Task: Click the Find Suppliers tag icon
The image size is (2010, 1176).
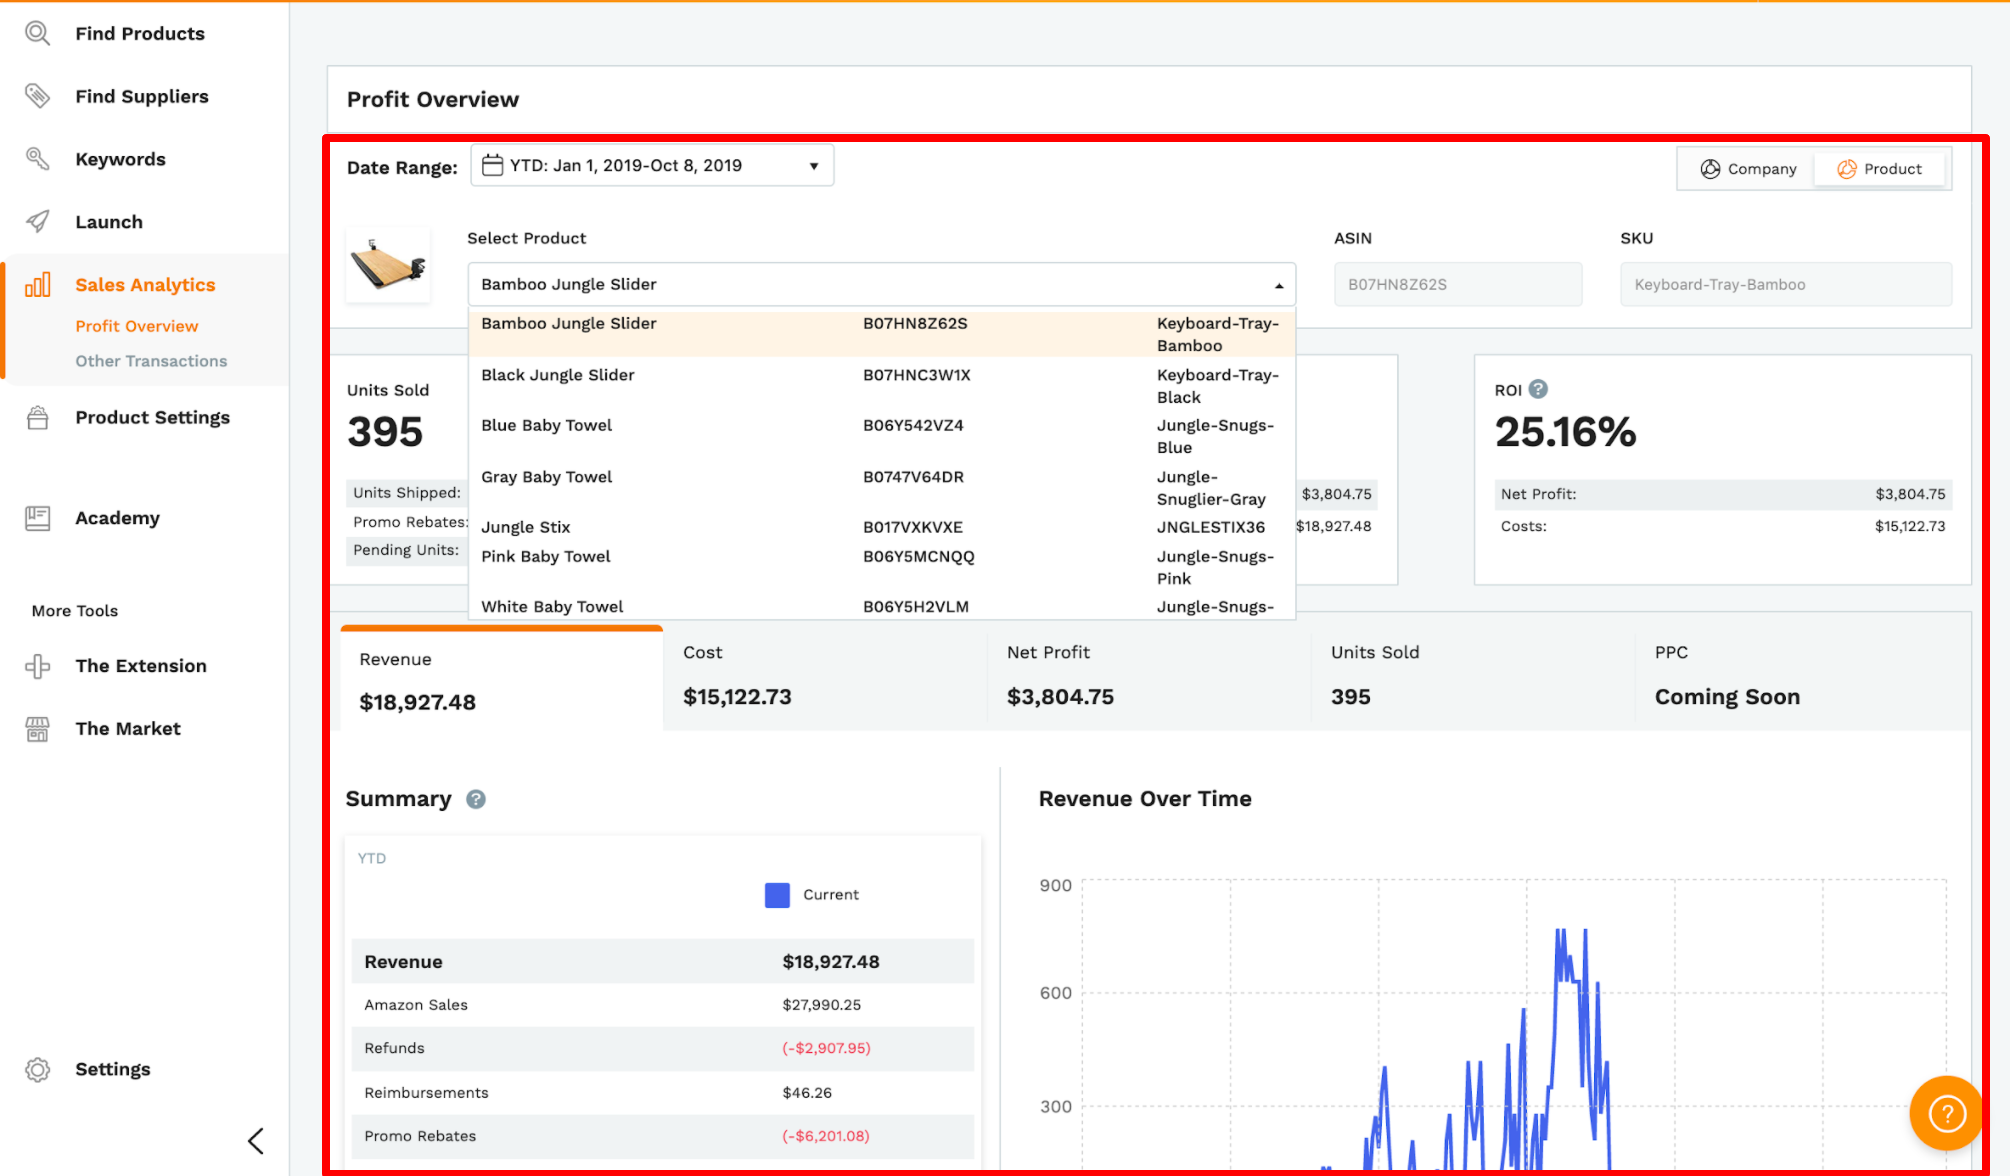Action: [x=37, y=96]
